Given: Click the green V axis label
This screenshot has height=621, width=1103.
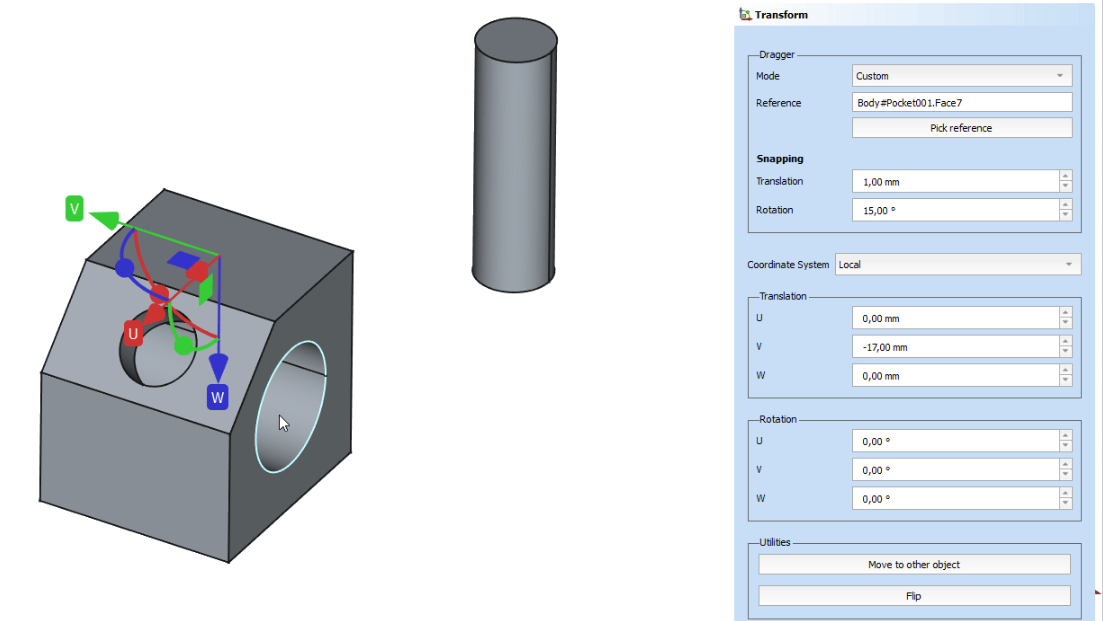Looking at the screenshot, I should tap(74, 209).
